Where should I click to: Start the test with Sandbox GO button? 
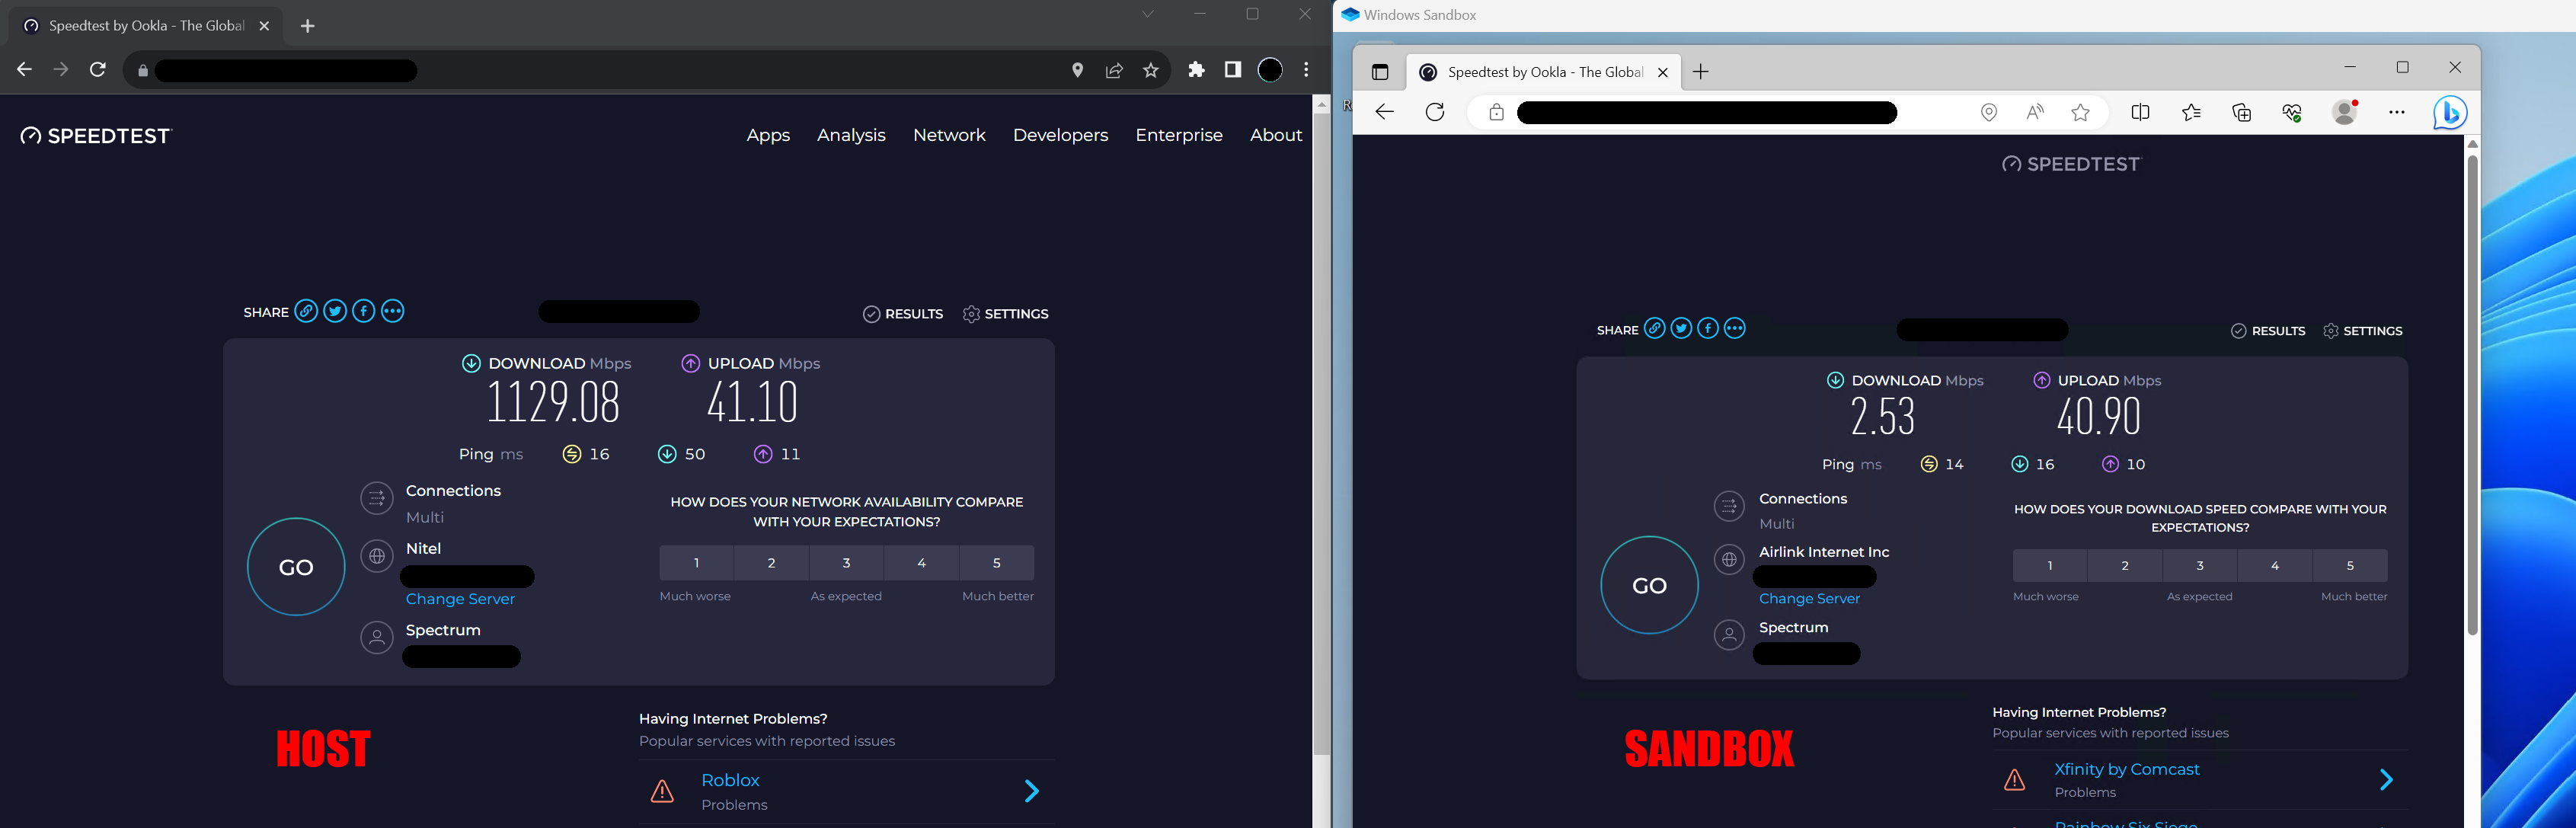(1650, 585)
